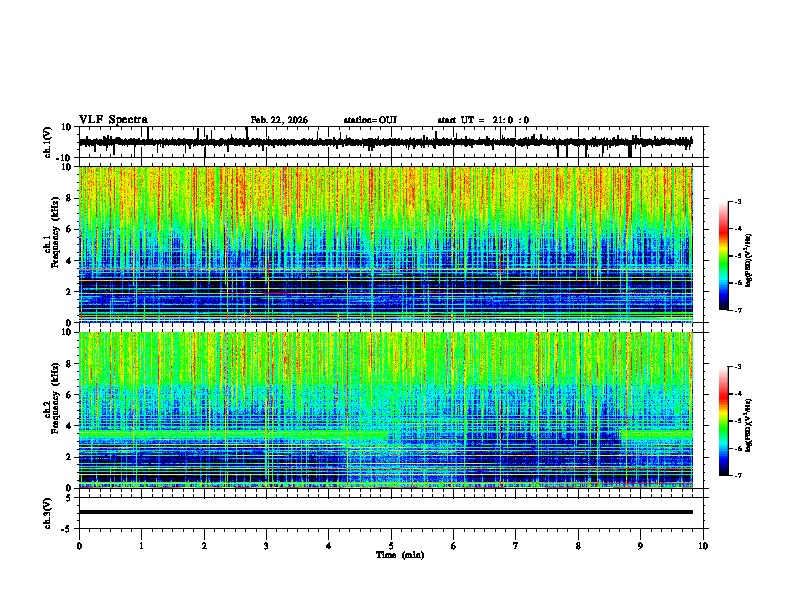Select the date text "Feb. 22, 2026"

[279, 120]
